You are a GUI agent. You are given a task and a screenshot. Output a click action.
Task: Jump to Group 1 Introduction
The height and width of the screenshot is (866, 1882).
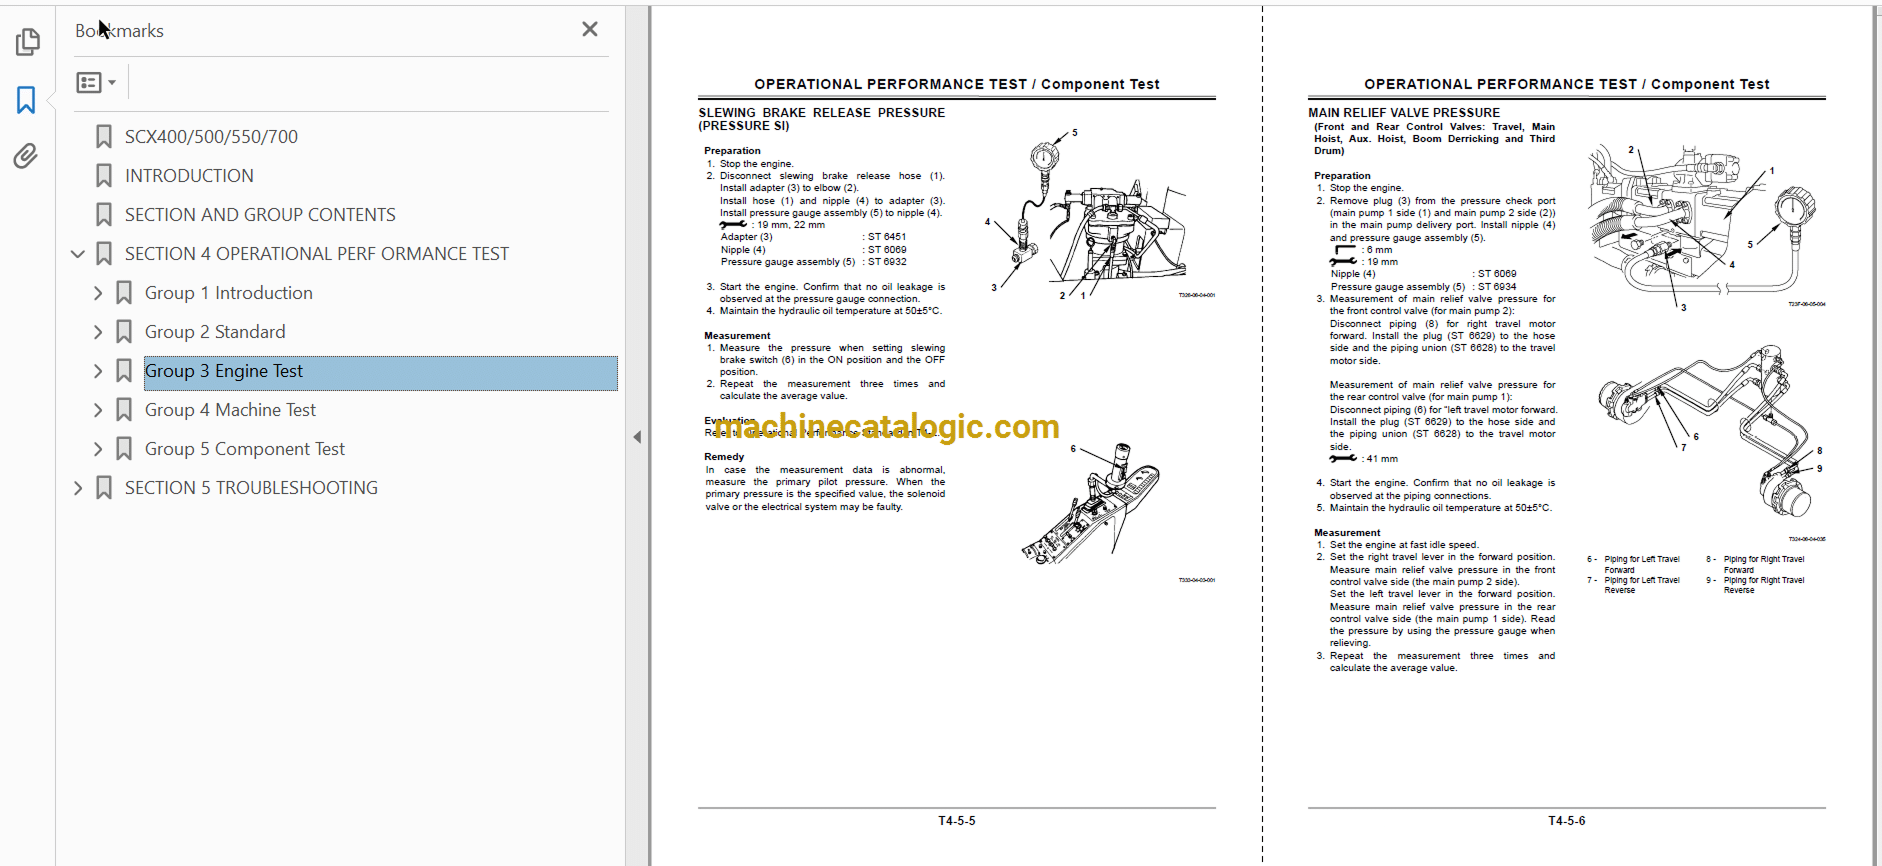tap(229, 293)
